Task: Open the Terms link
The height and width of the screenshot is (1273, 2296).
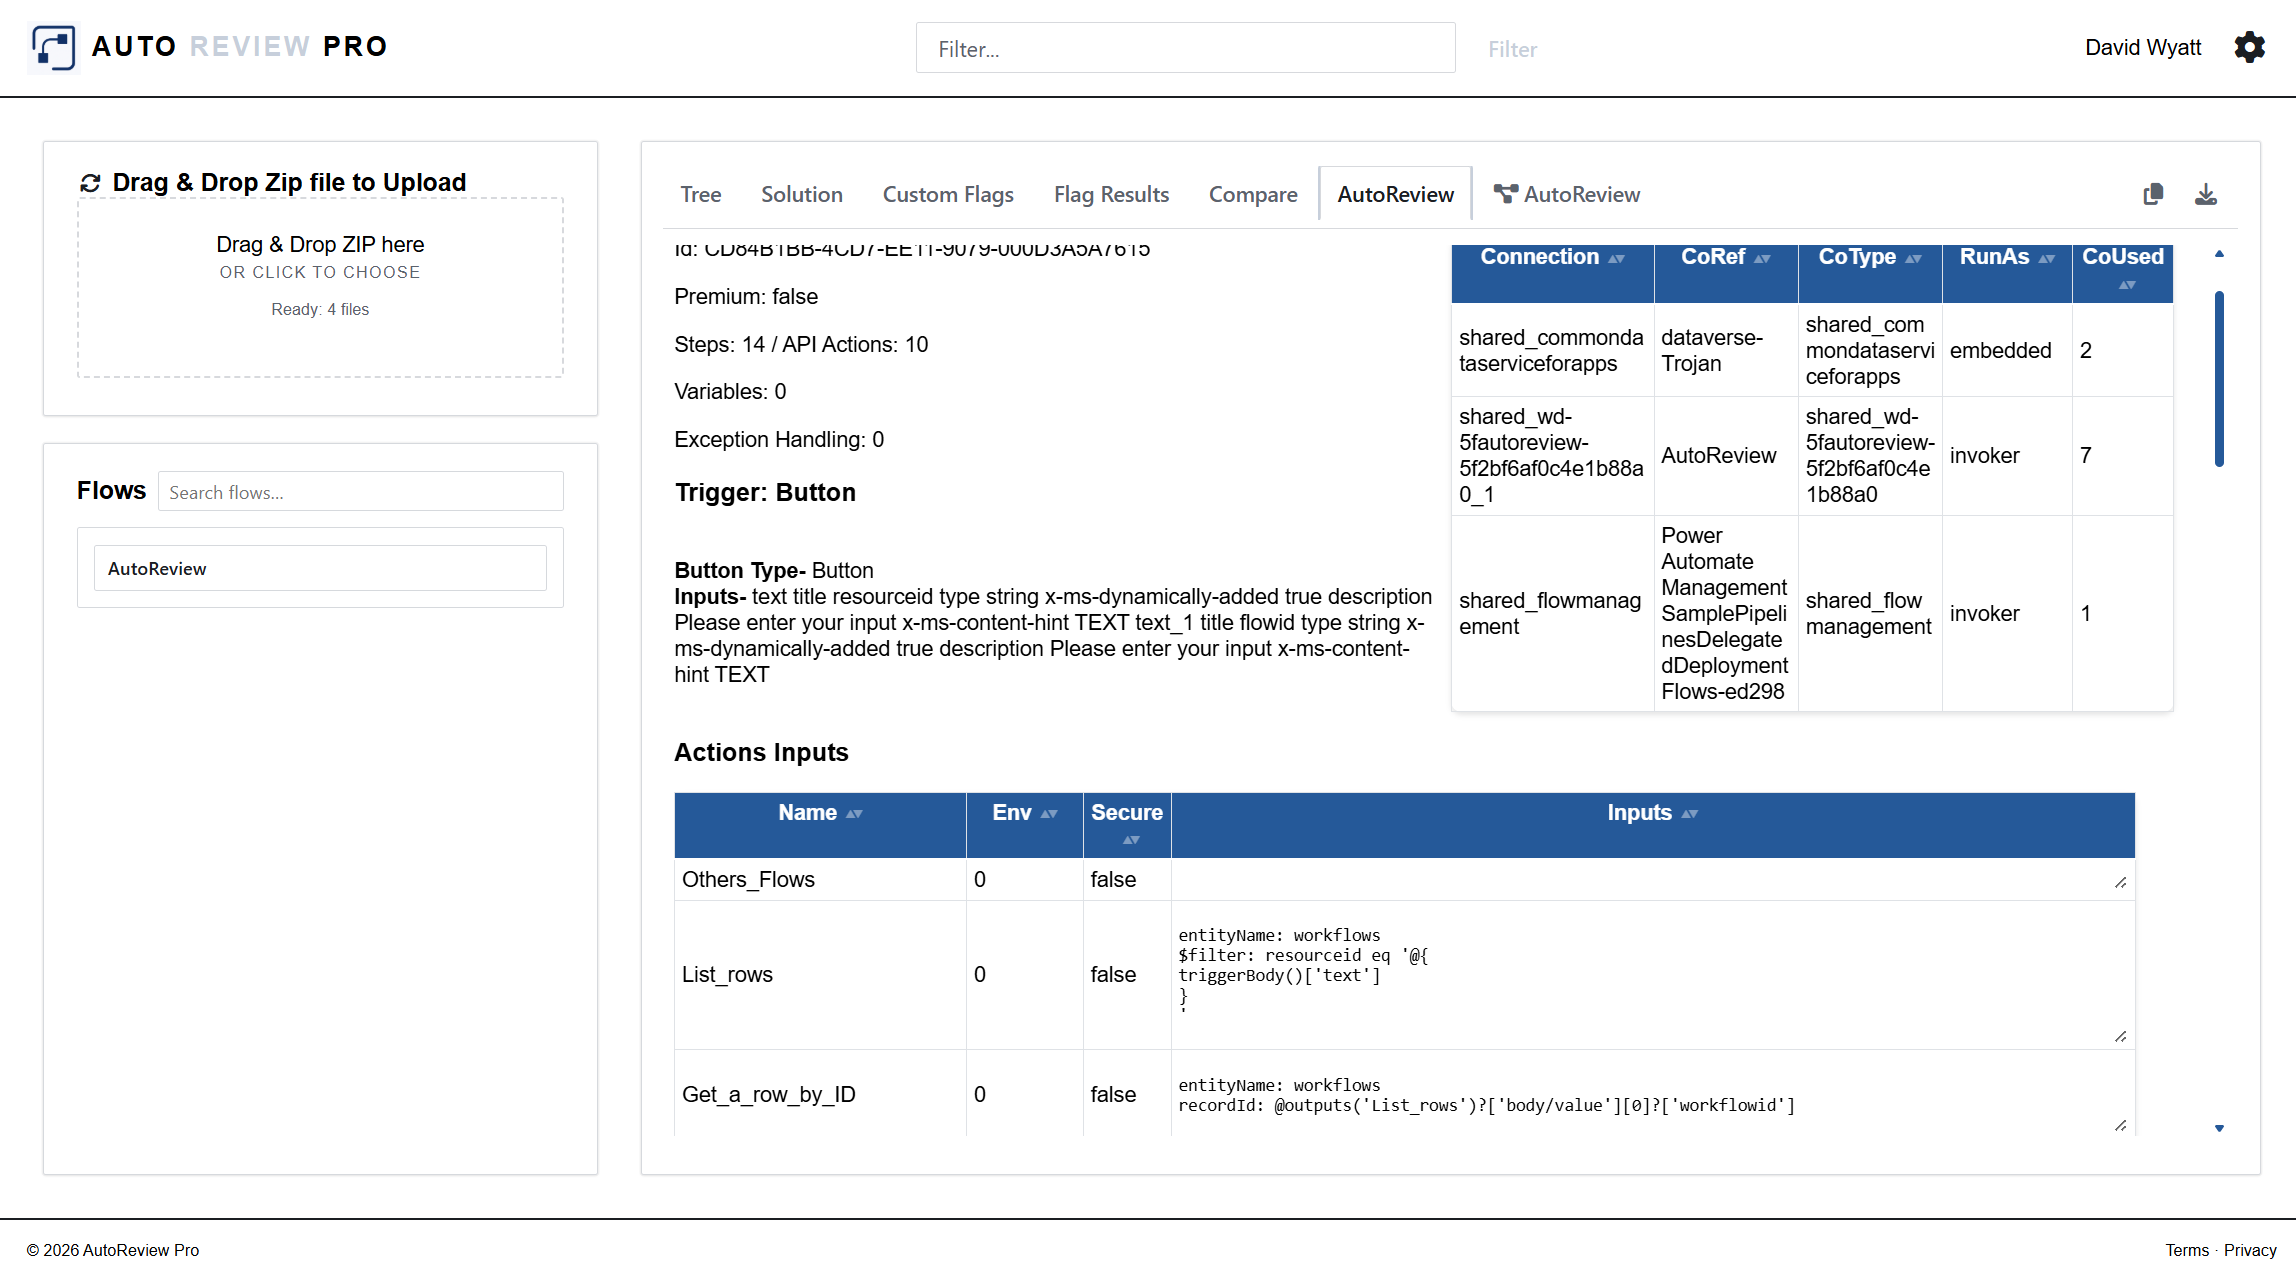Action: pyautogui.click(x=2186, y=1250)
